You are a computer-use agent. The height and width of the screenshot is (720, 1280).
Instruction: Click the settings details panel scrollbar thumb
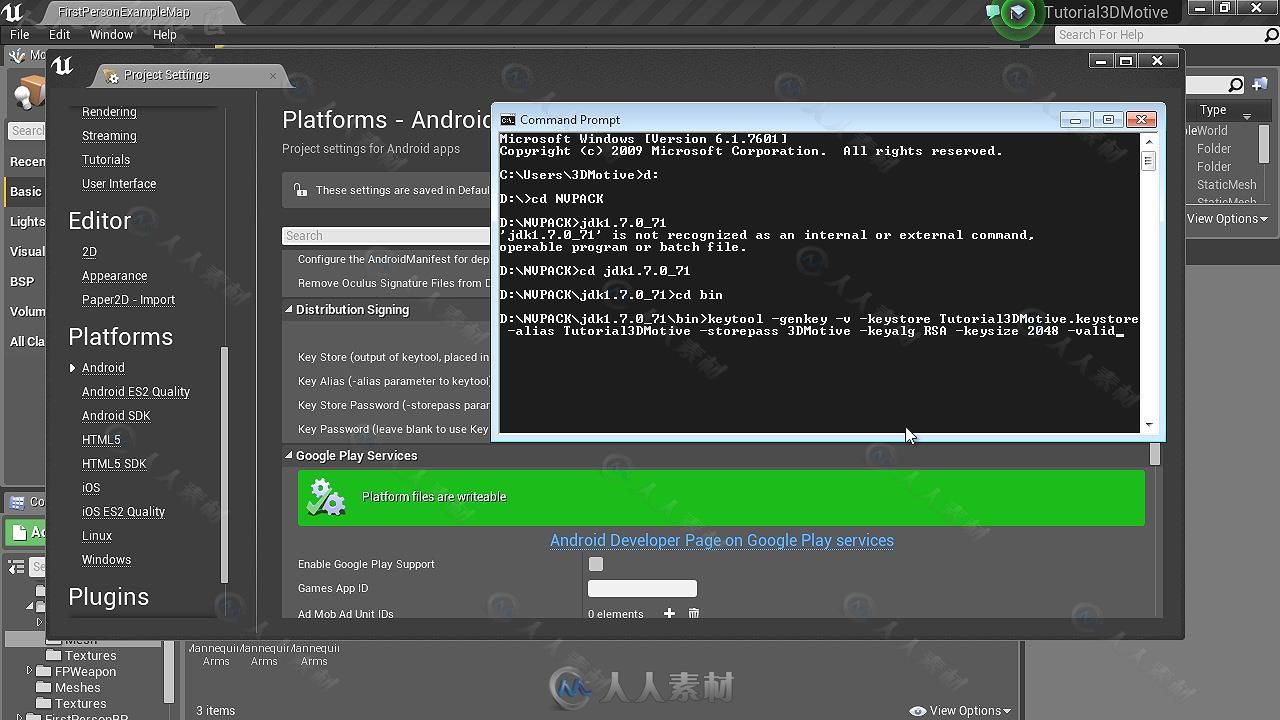pyautogui.click(x=1155, y=454)
